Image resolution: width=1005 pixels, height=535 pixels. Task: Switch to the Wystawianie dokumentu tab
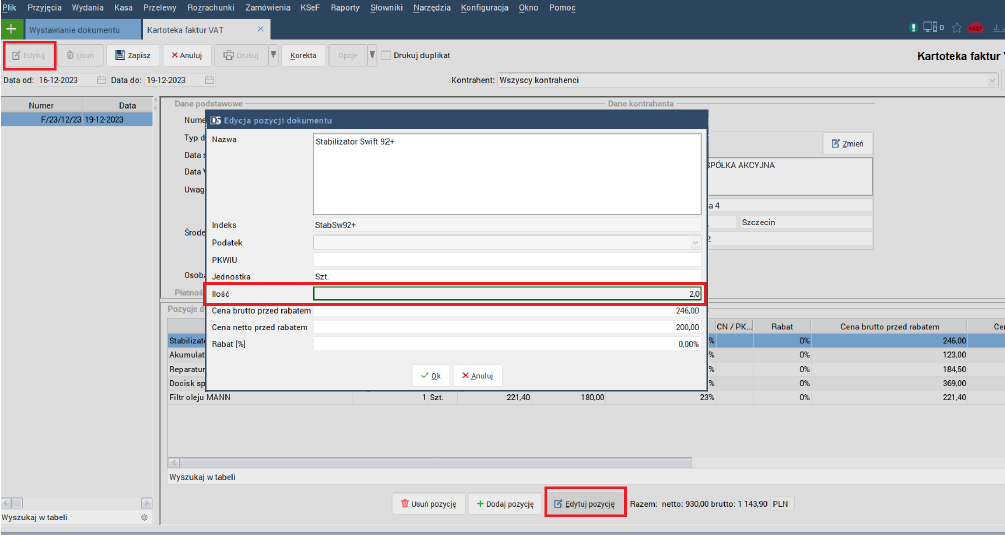[x=80, y=30]
